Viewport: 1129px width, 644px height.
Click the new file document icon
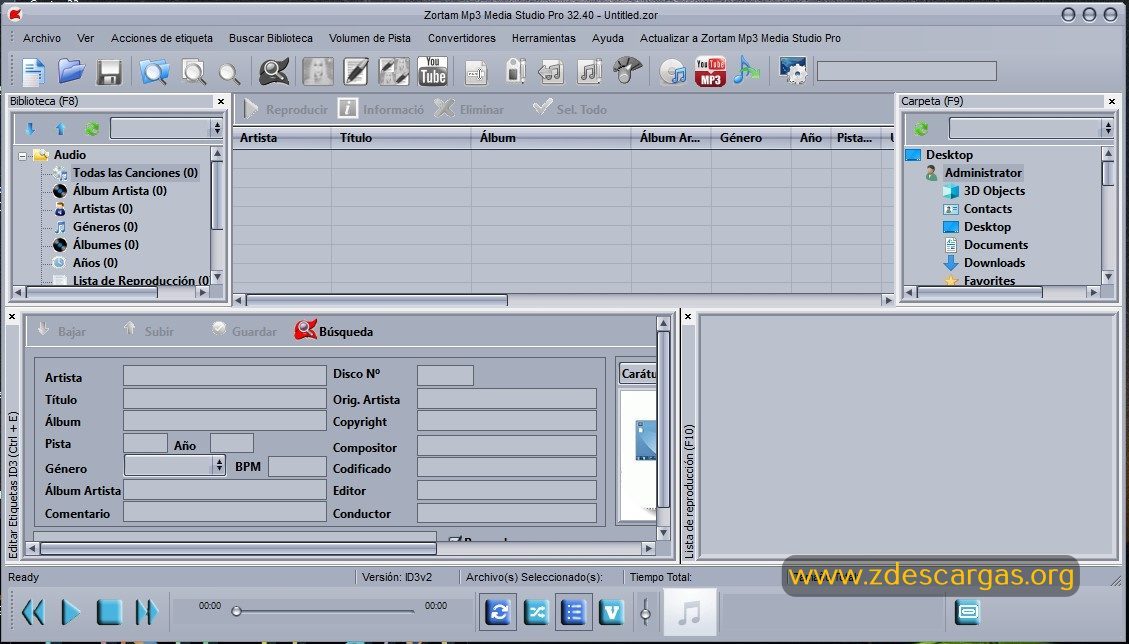coord(33,72)
